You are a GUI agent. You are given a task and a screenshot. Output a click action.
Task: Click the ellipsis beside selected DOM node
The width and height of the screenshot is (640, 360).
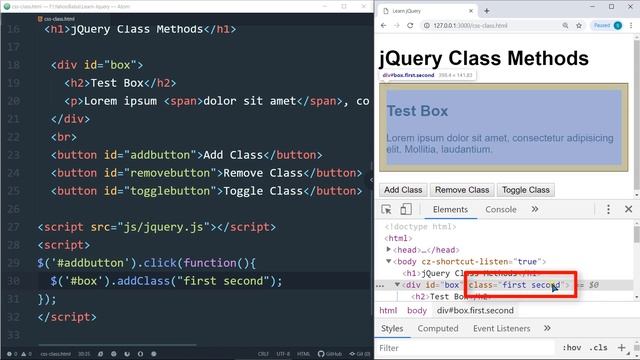tap(380, 285)
